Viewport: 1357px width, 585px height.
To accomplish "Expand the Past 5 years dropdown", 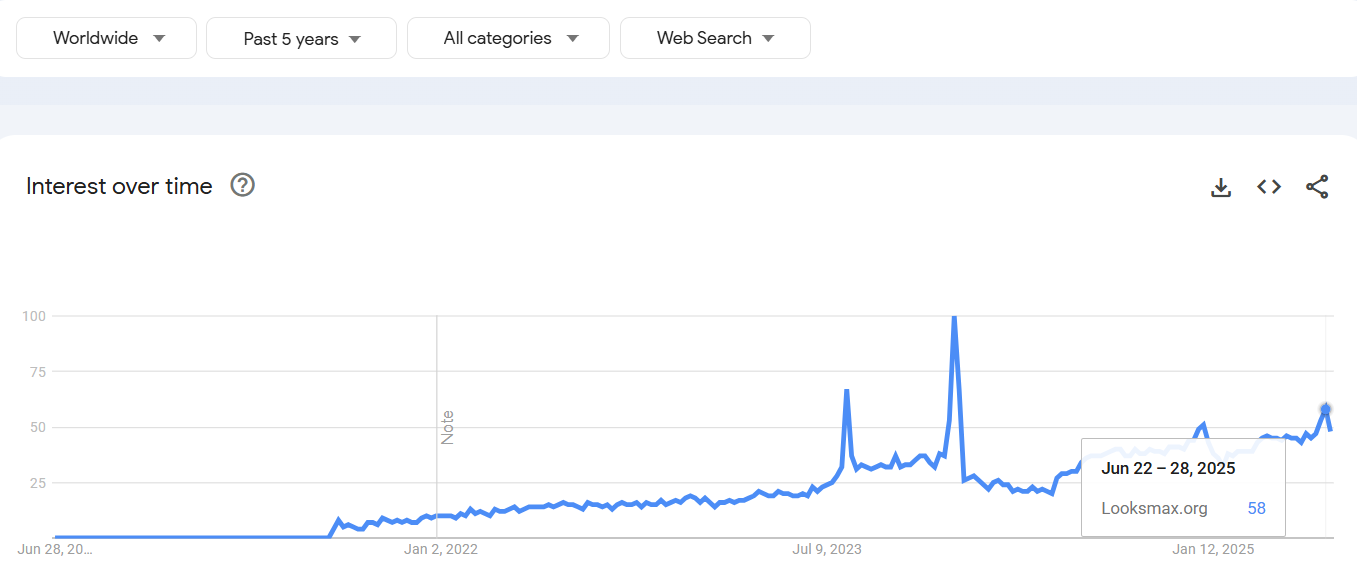I will [301, 38].
